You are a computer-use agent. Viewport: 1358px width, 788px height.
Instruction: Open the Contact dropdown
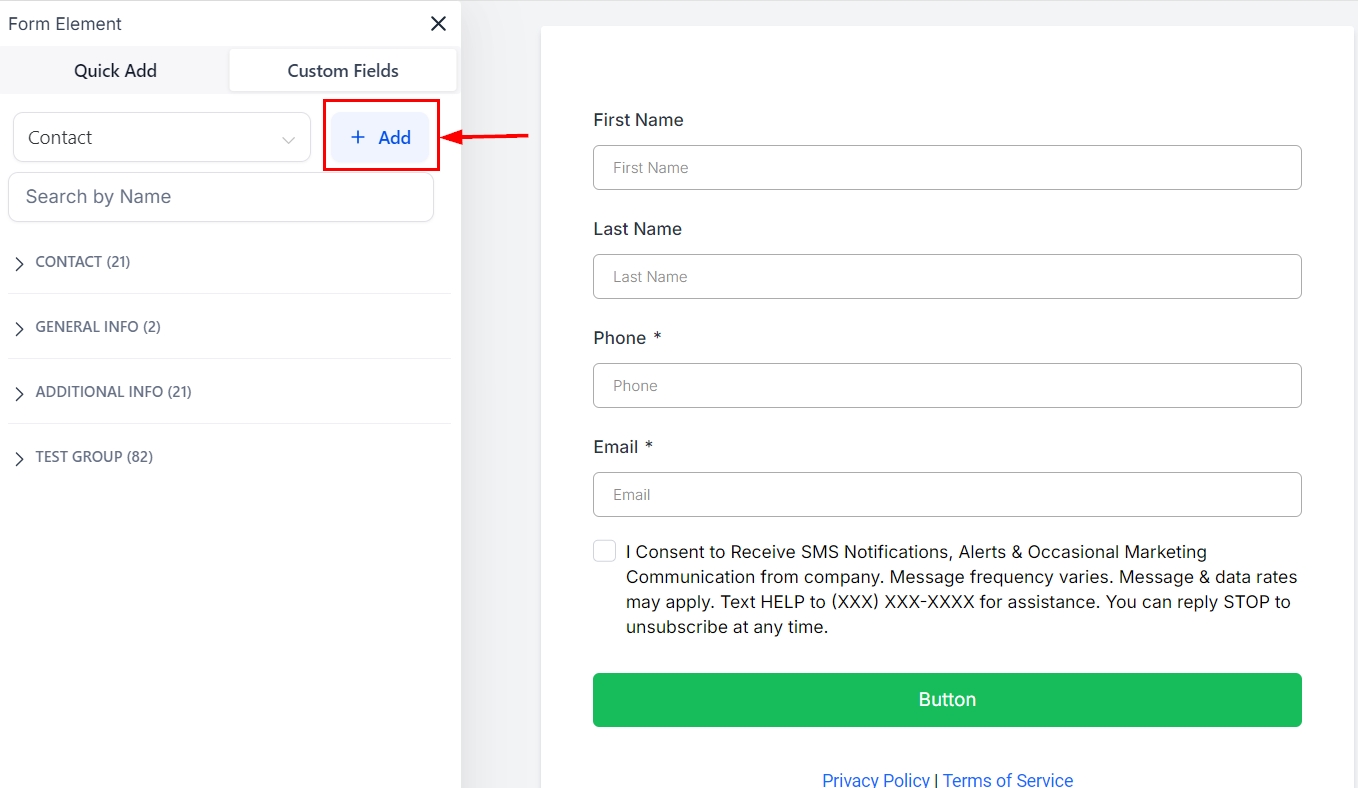(x=162, y=138)
